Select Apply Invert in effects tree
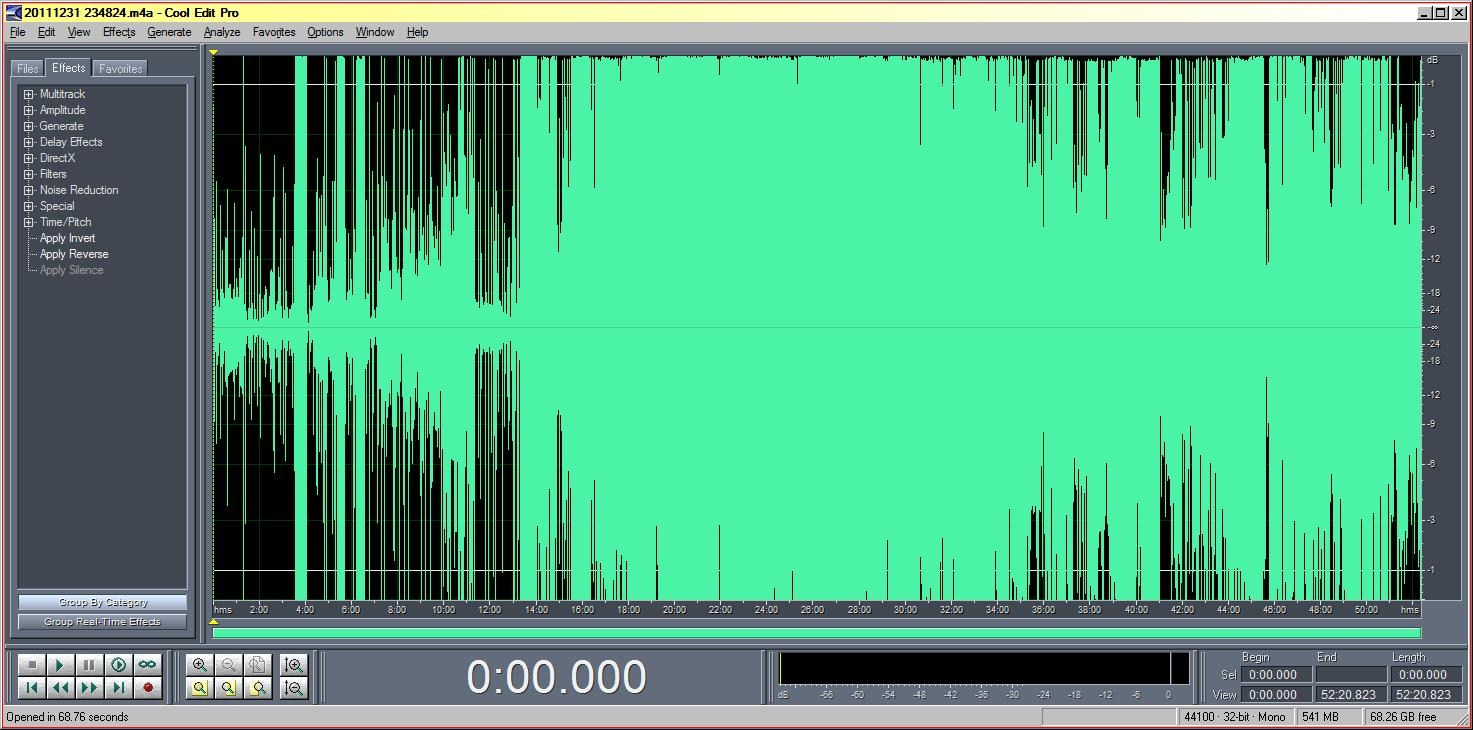Viewport: 1473px width, 730px height. (68, 238)
